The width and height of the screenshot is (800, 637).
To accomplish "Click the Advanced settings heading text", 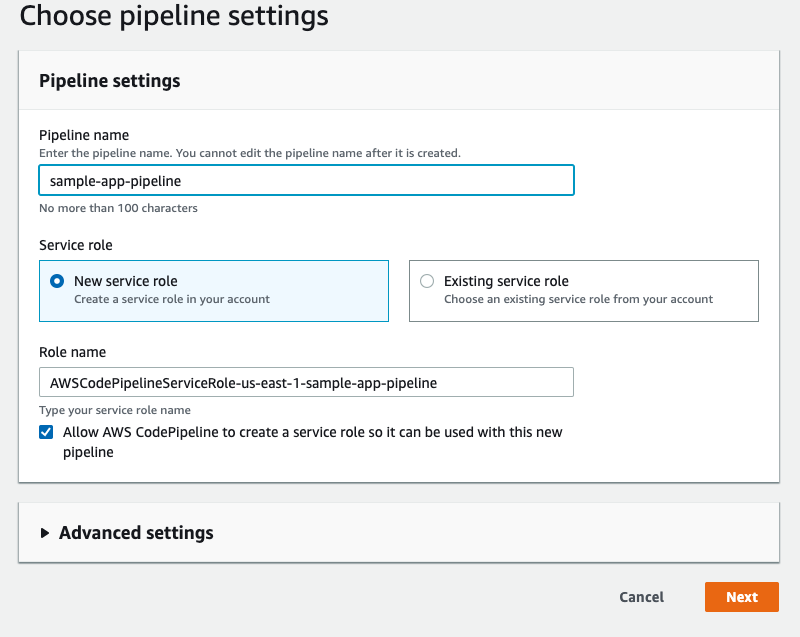I will (x=136, y=533).
